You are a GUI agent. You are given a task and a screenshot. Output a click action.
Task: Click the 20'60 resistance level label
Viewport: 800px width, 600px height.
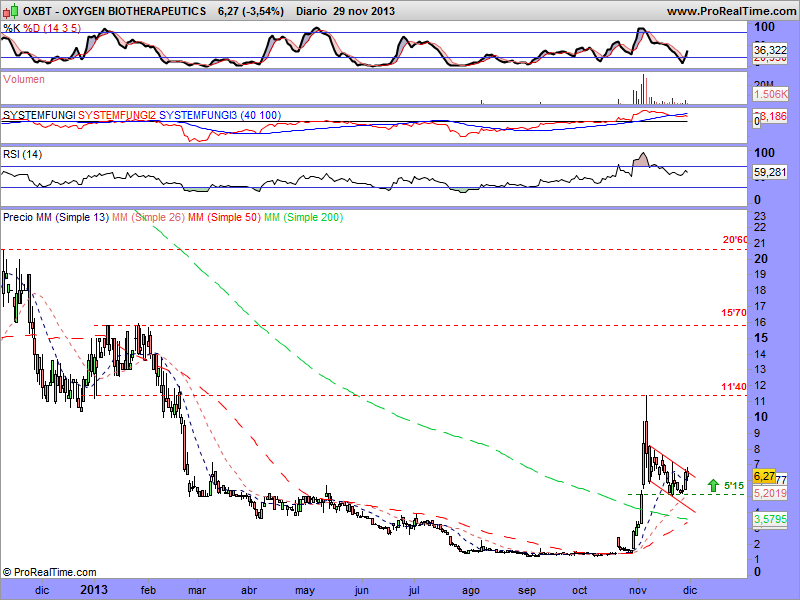pos(735,240)
